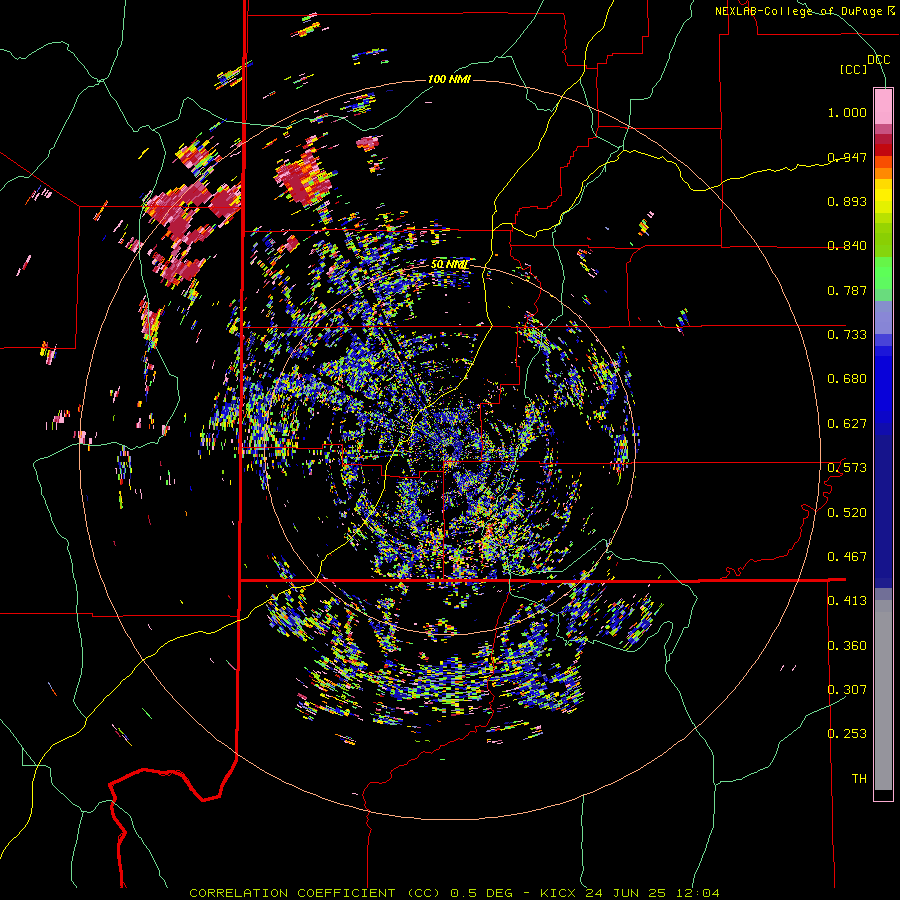Select the 0.893 scale value
The width and height of the screenshot is (900, 900).
click(847, 201)
